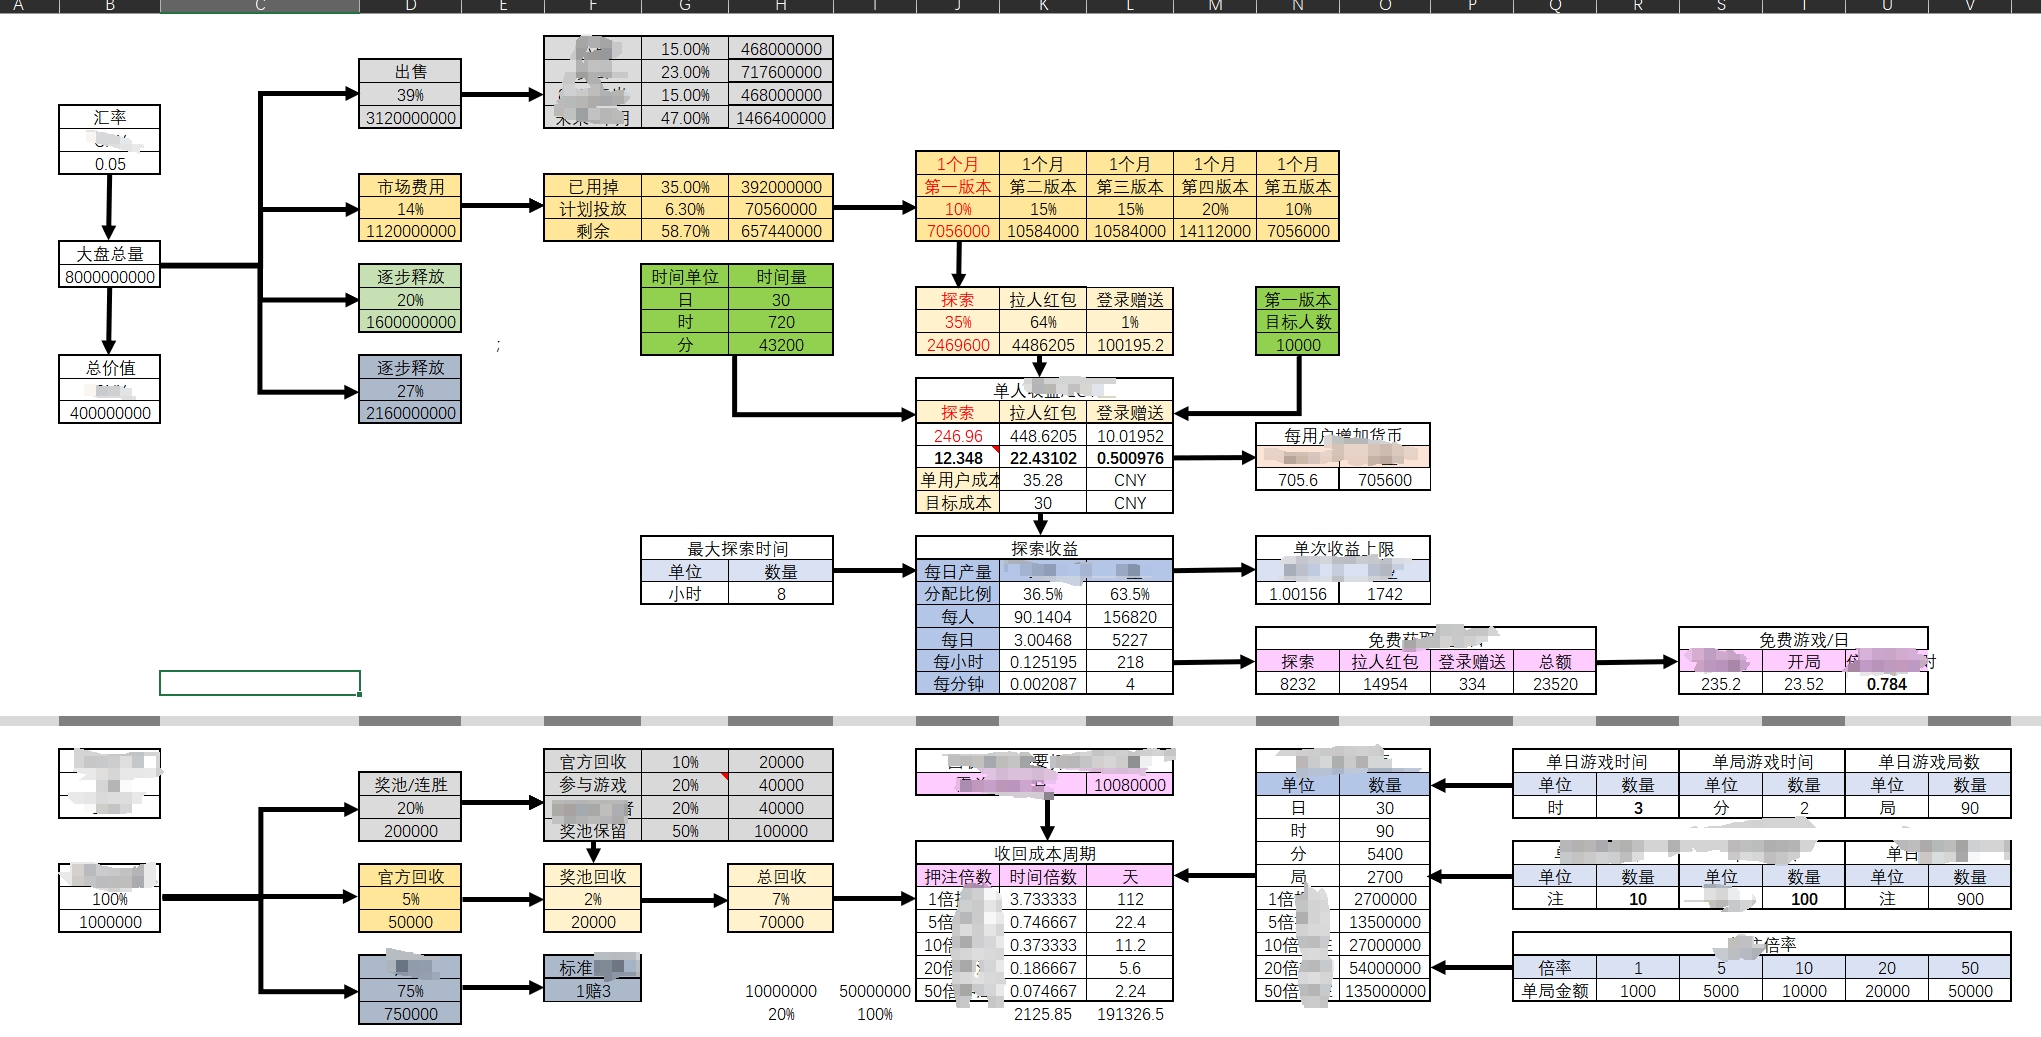Select the 4486205 value cell
This screenshot has width=2041, height=1037.
tap(1043, 345)
